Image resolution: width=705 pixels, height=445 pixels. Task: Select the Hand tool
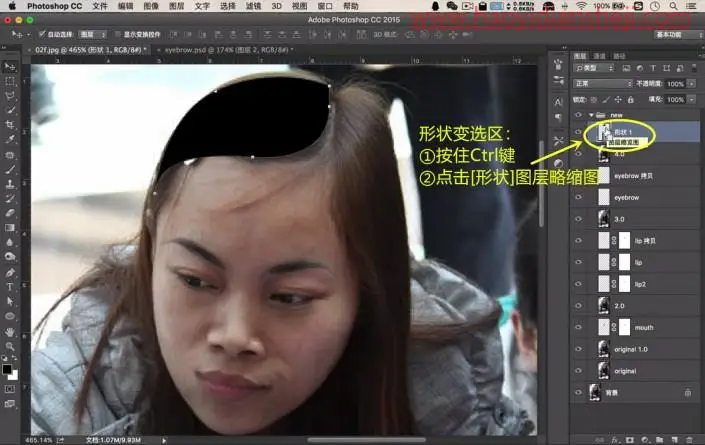pos(9,332)
